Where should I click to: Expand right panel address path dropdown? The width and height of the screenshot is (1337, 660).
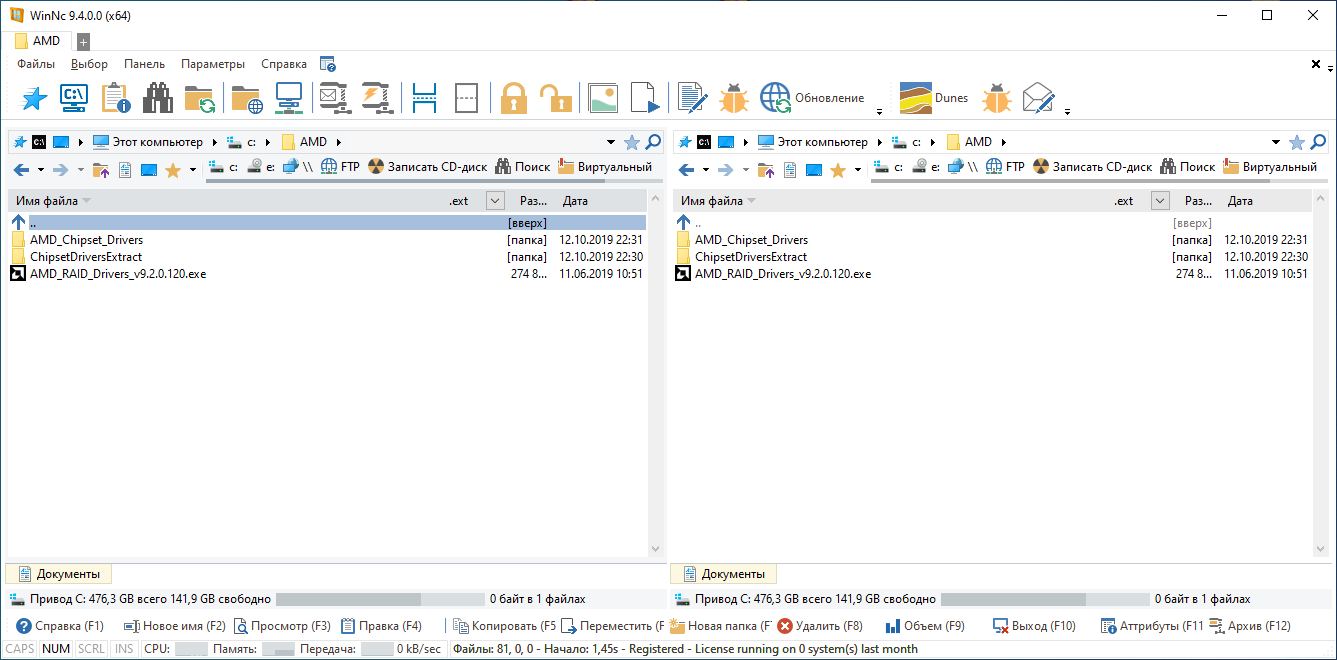pos(1276,142)
